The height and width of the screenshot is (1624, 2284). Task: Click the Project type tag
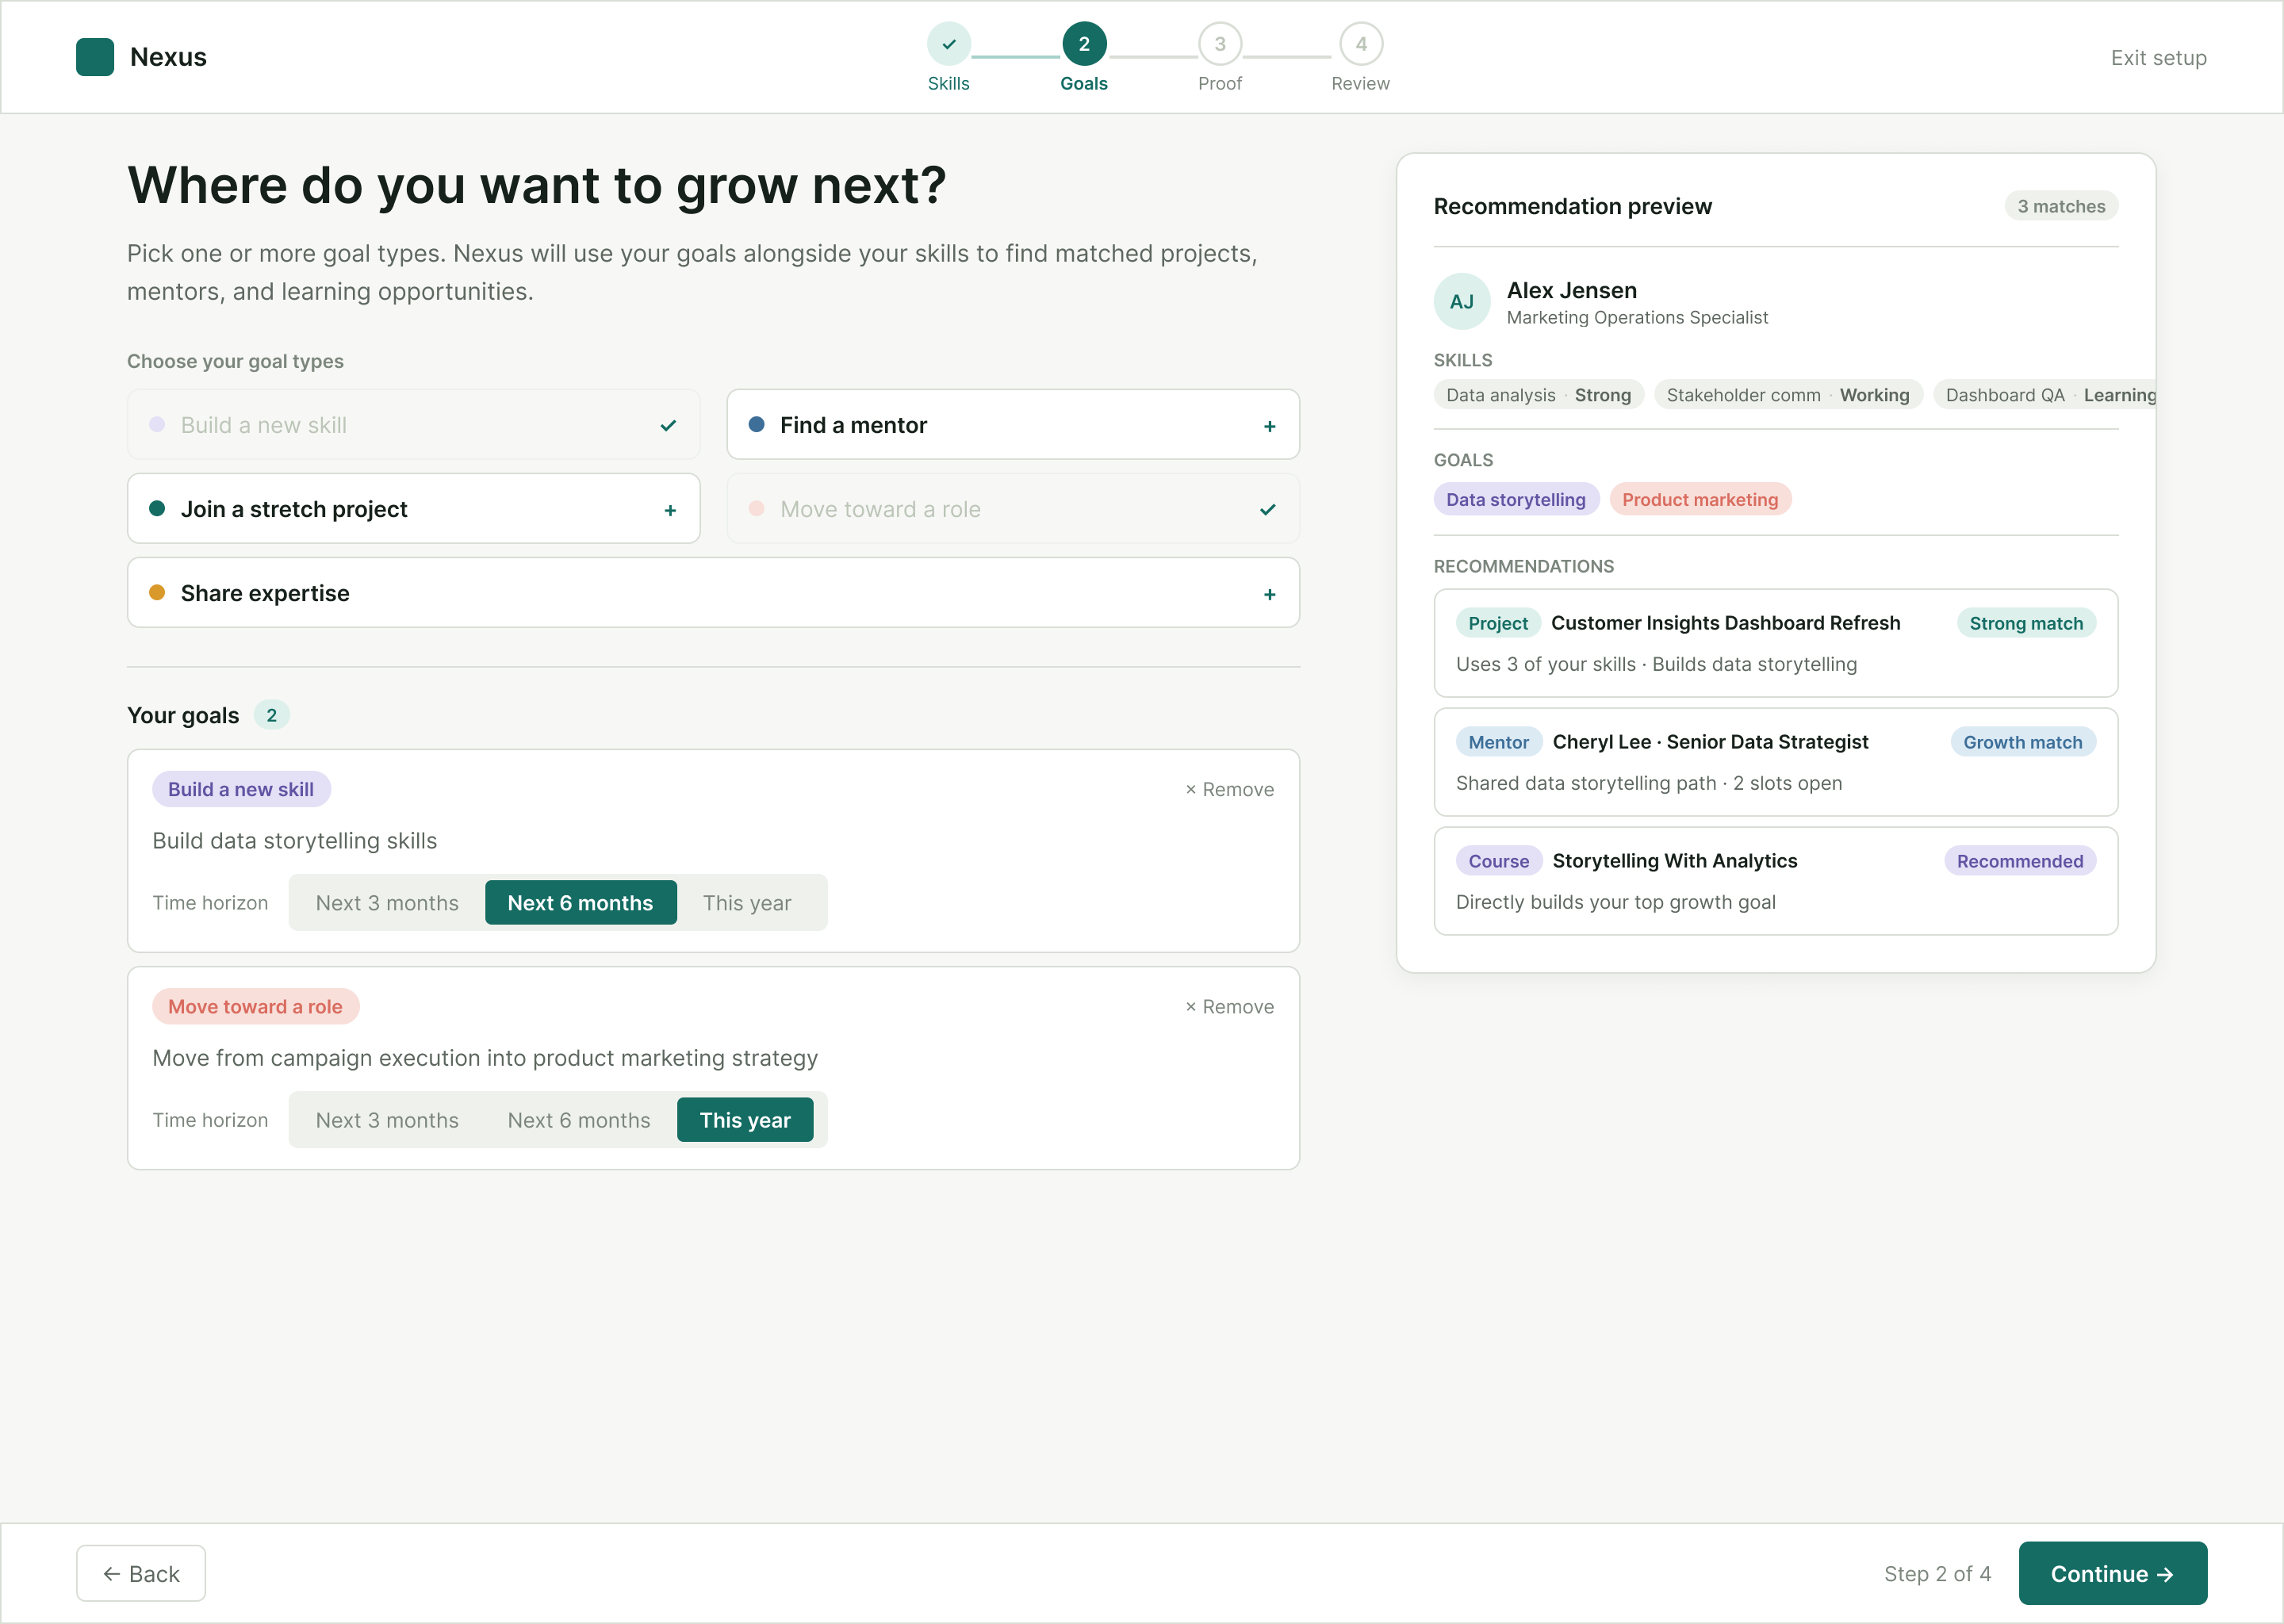(1498, 623)
